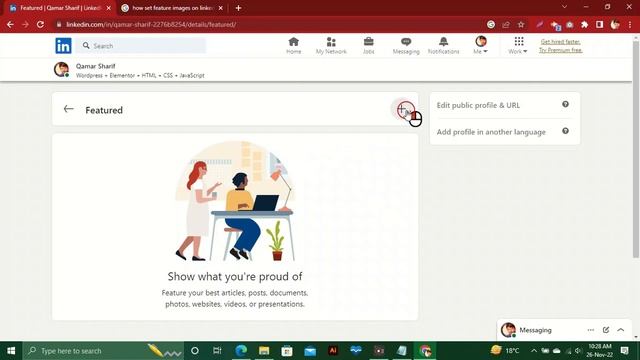The height and width of the screenshot is (360, 640).
Task: Open the Messaging overlay header
Action: (535, 330)
